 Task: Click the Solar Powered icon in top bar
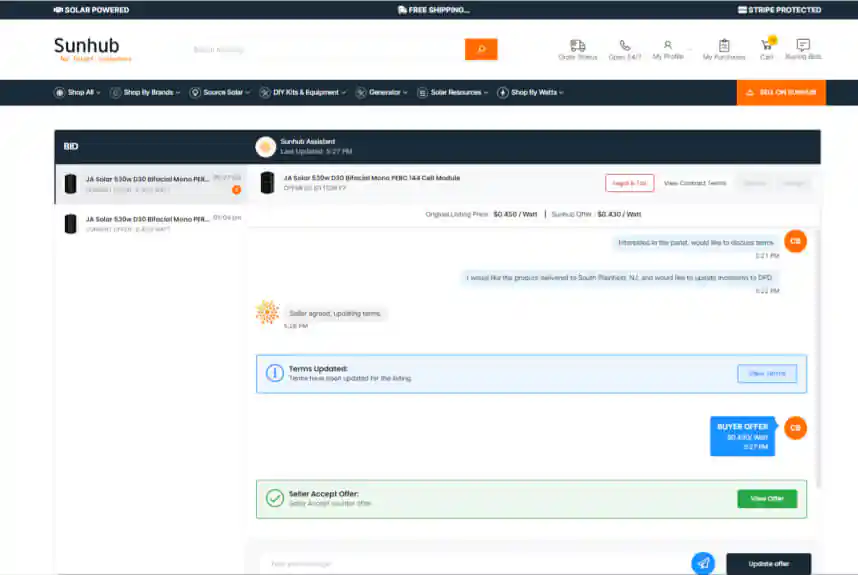58,10
